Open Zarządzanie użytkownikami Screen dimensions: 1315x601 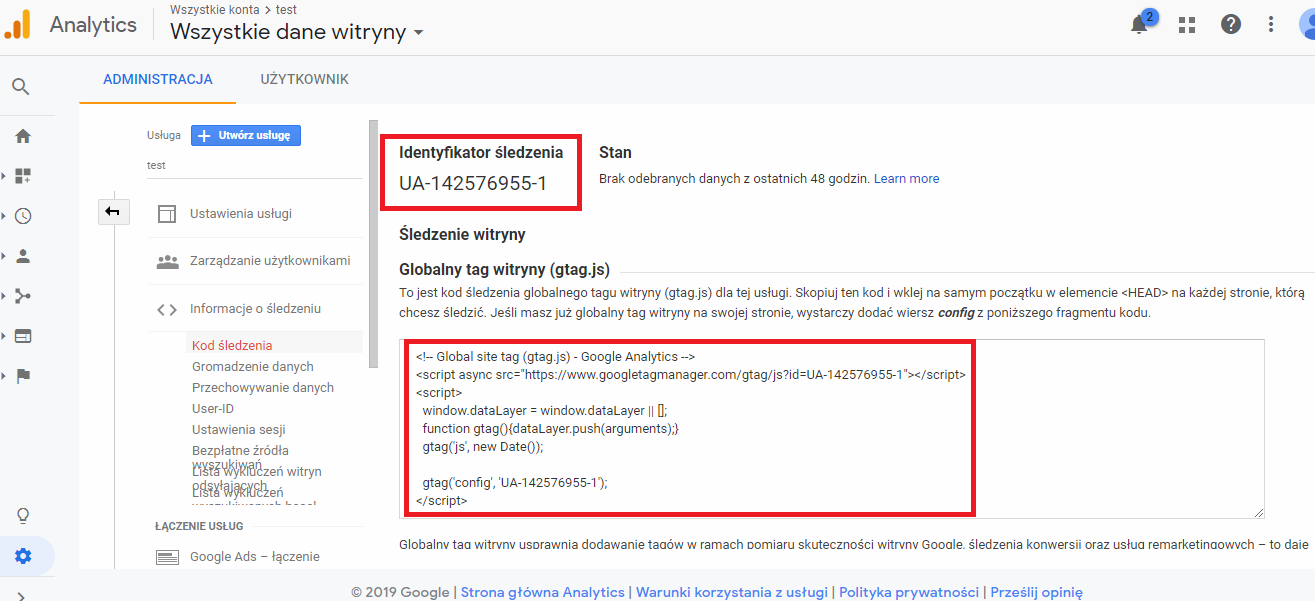pyautogui.click(x=270, y=261)
